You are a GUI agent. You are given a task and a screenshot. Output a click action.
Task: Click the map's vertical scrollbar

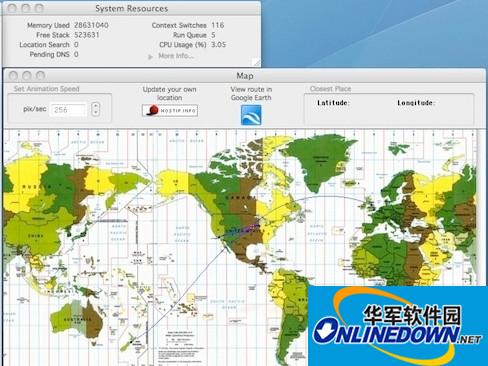pos(480,208)
